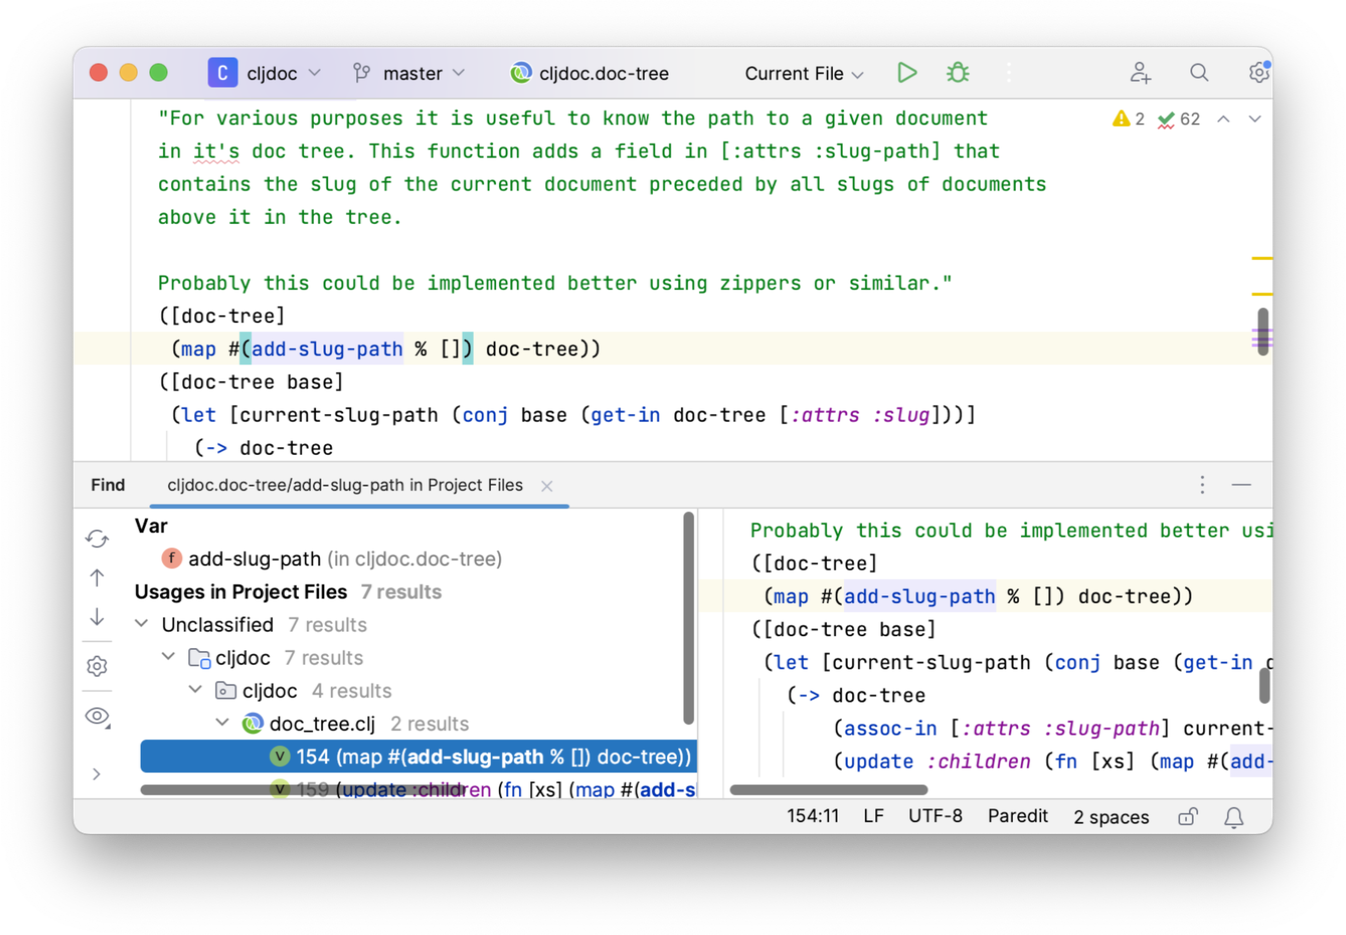
Task: Open the LF line separator selector
Action: click(873, 816)
